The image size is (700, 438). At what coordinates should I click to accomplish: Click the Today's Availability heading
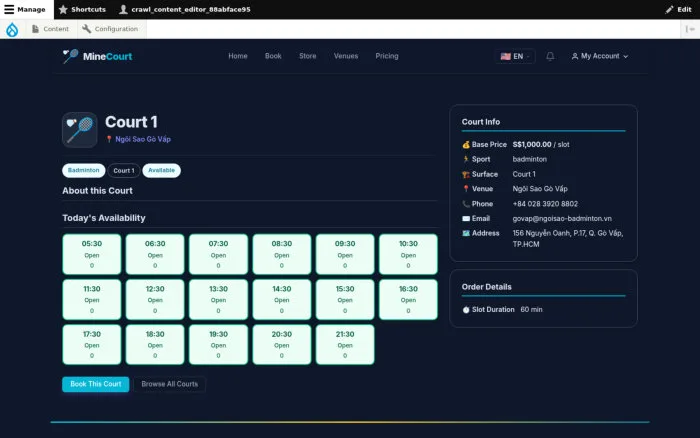pos(104,218)
